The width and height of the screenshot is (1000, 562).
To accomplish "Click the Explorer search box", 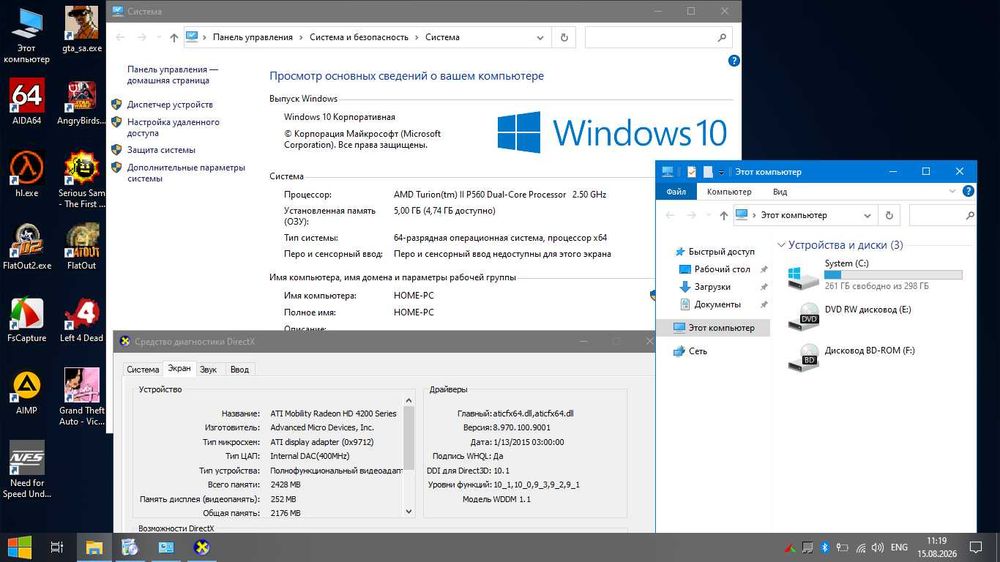I will coord(942,216).
